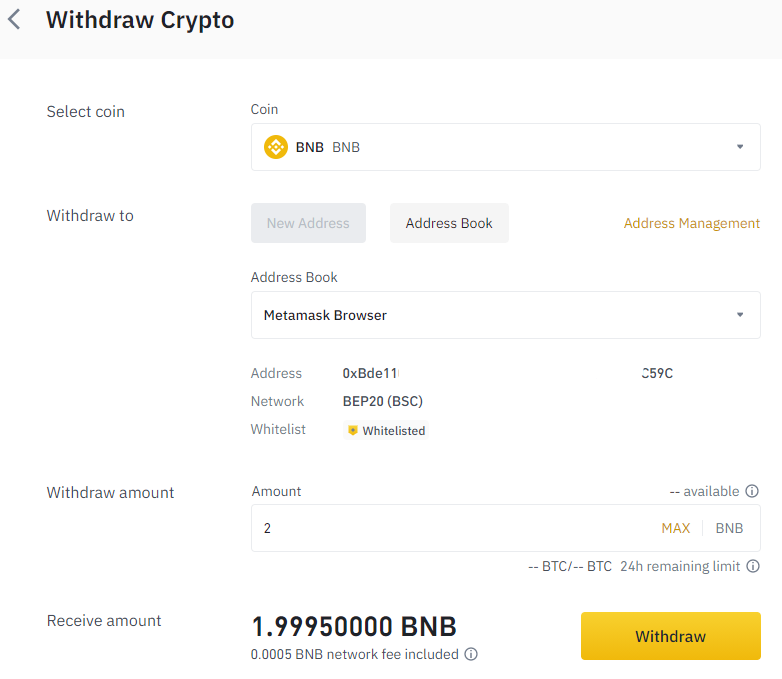Go back using the left arrow icon
The width and height of the screenshot is (782, 679).
tap(14, 20)
